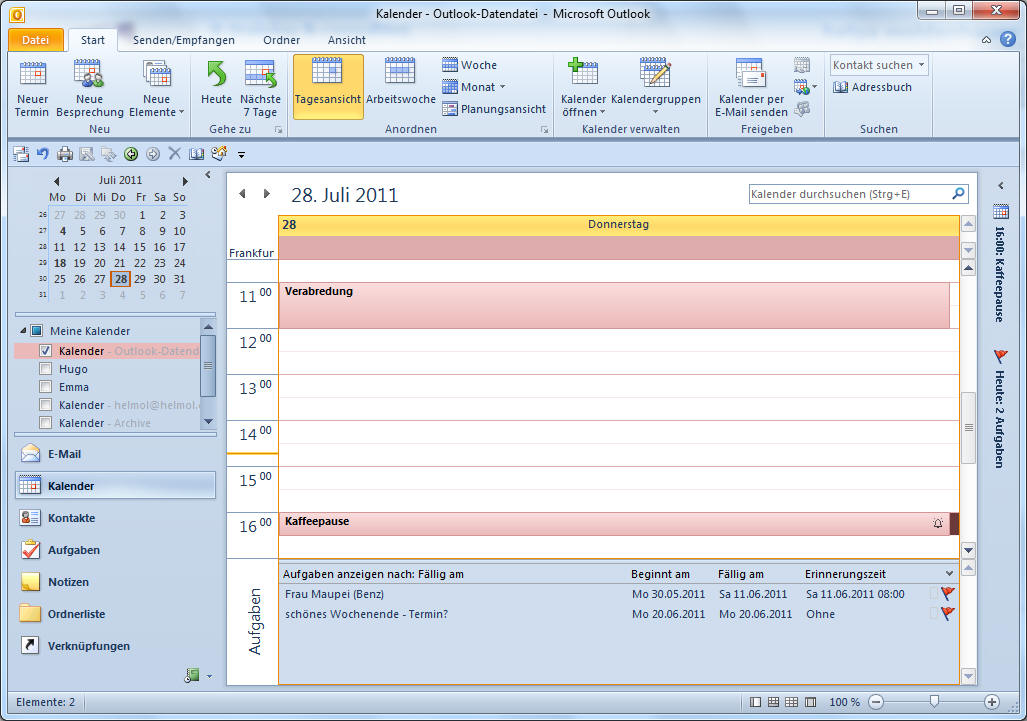The image size is (1027, 721).
Task: Show the next 7 days (Nächste 7 Tage)
Action: pos(260,88)
